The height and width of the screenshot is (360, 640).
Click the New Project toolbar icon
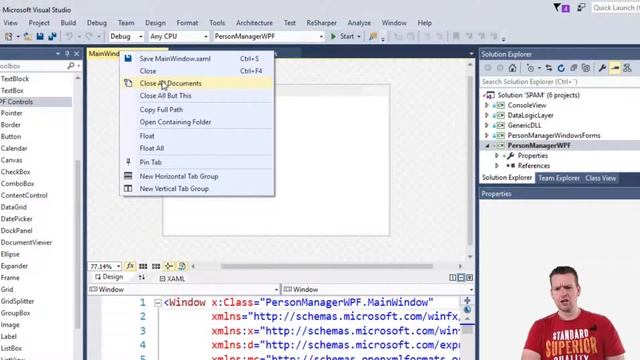click(x=8, y=36)
